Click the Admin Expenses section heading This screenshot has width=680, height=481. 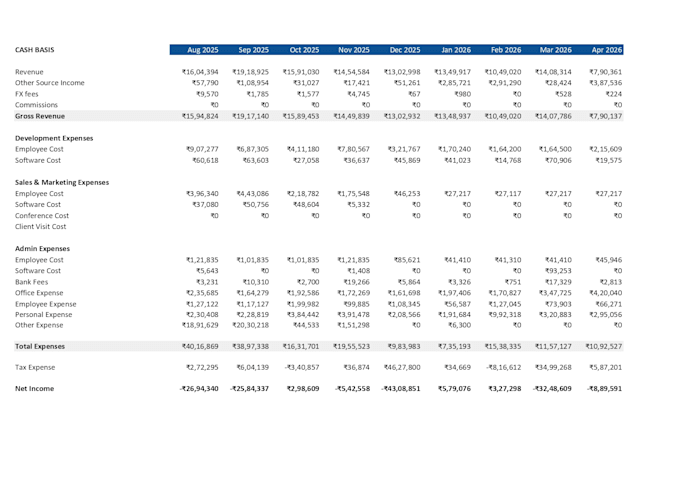click(x=42, y=249)
